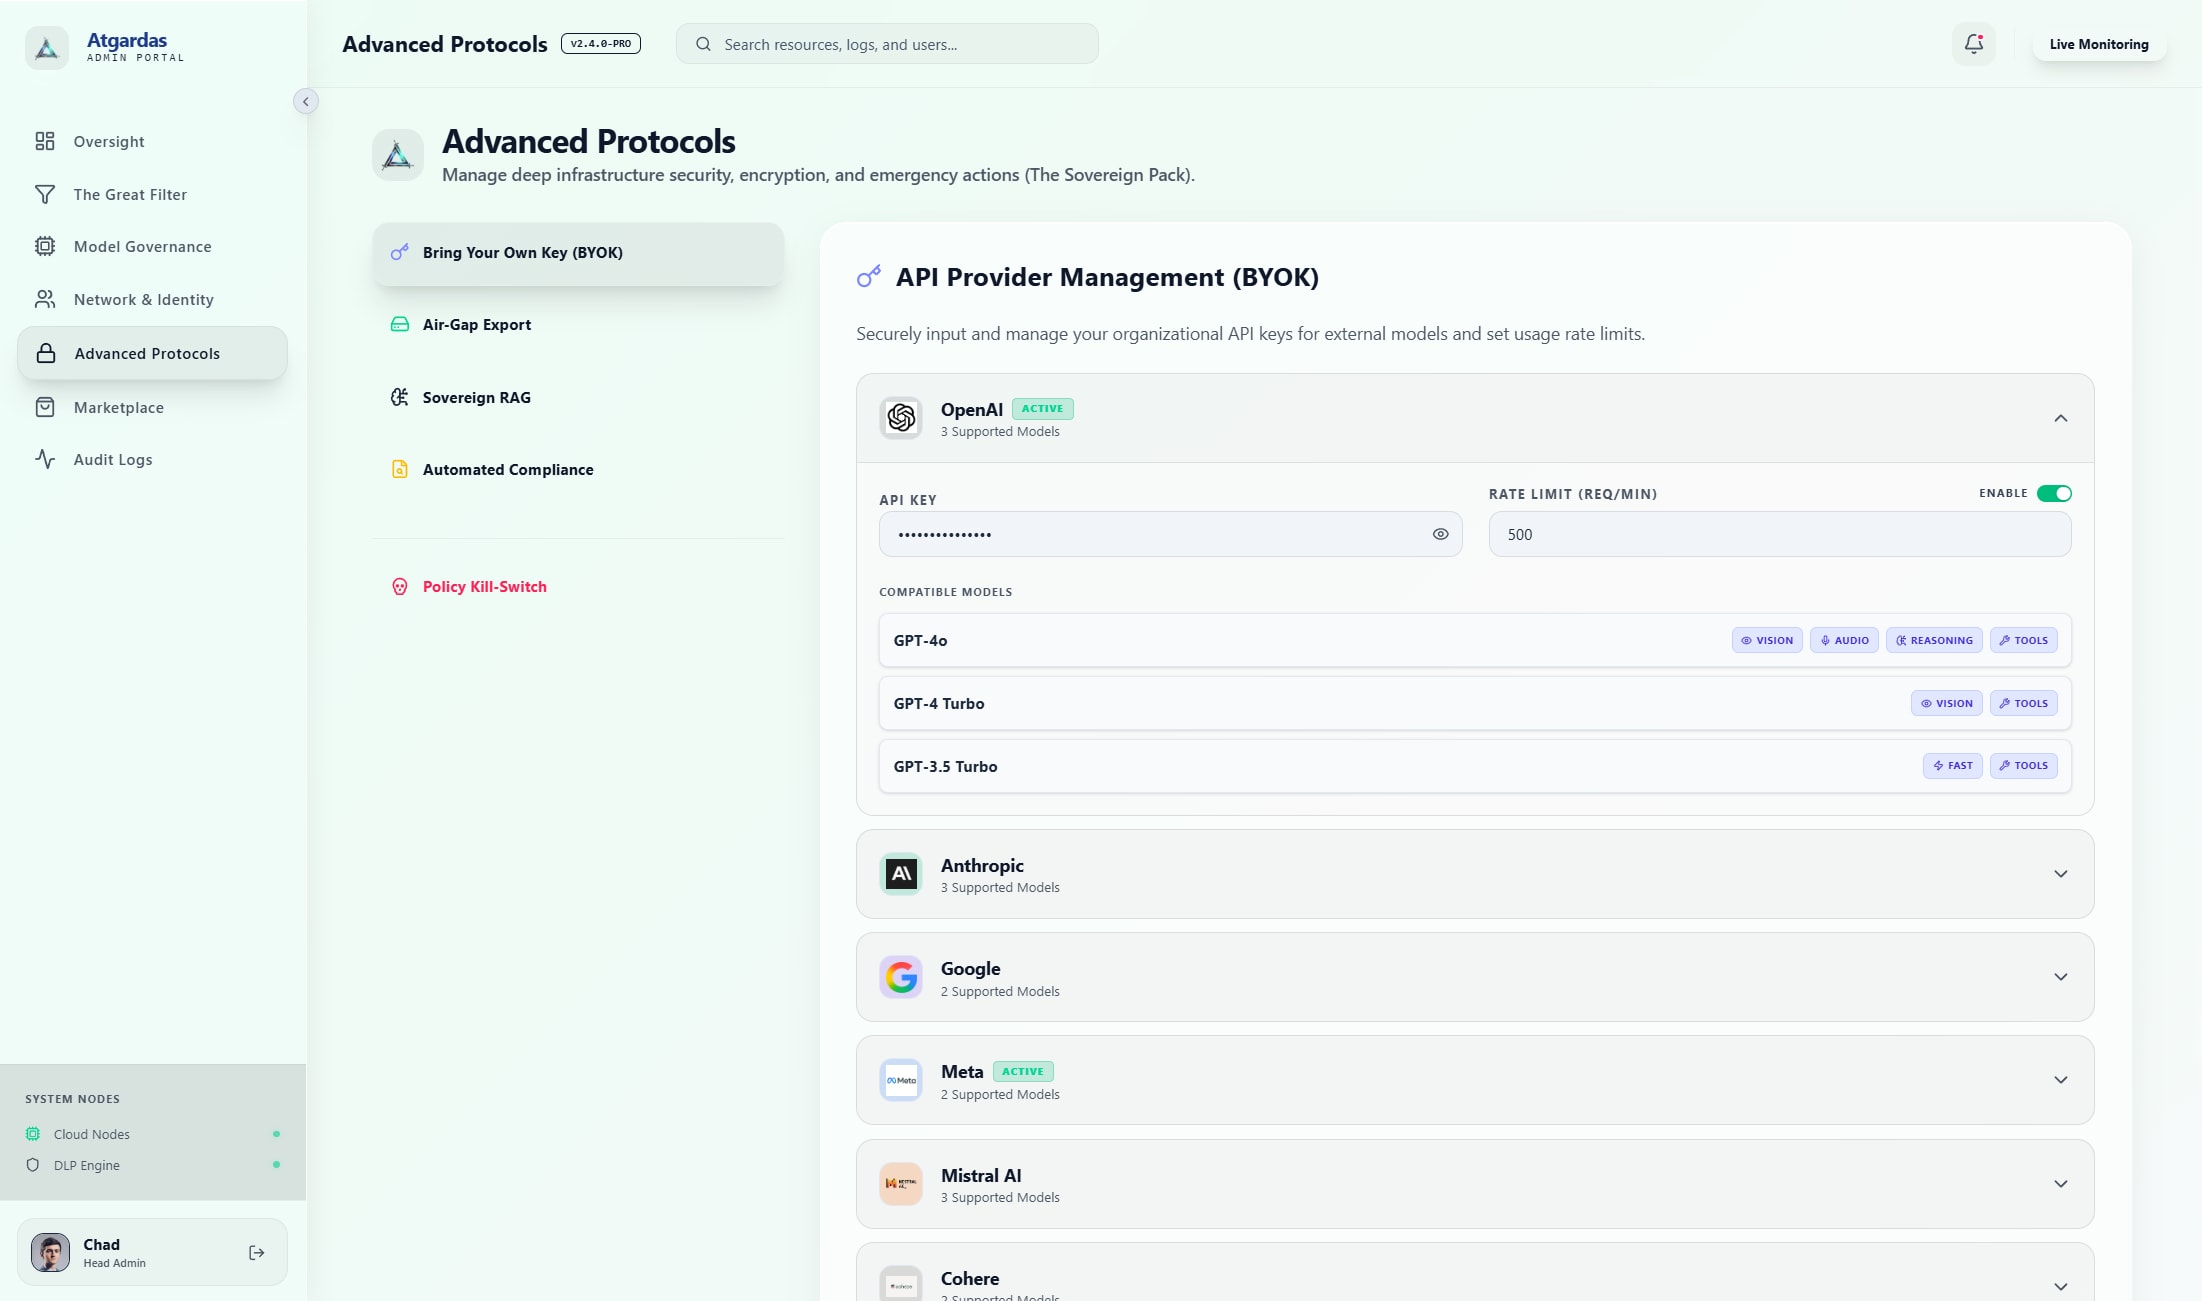Select the Sovereign RAG tab

tap(476, 397)
